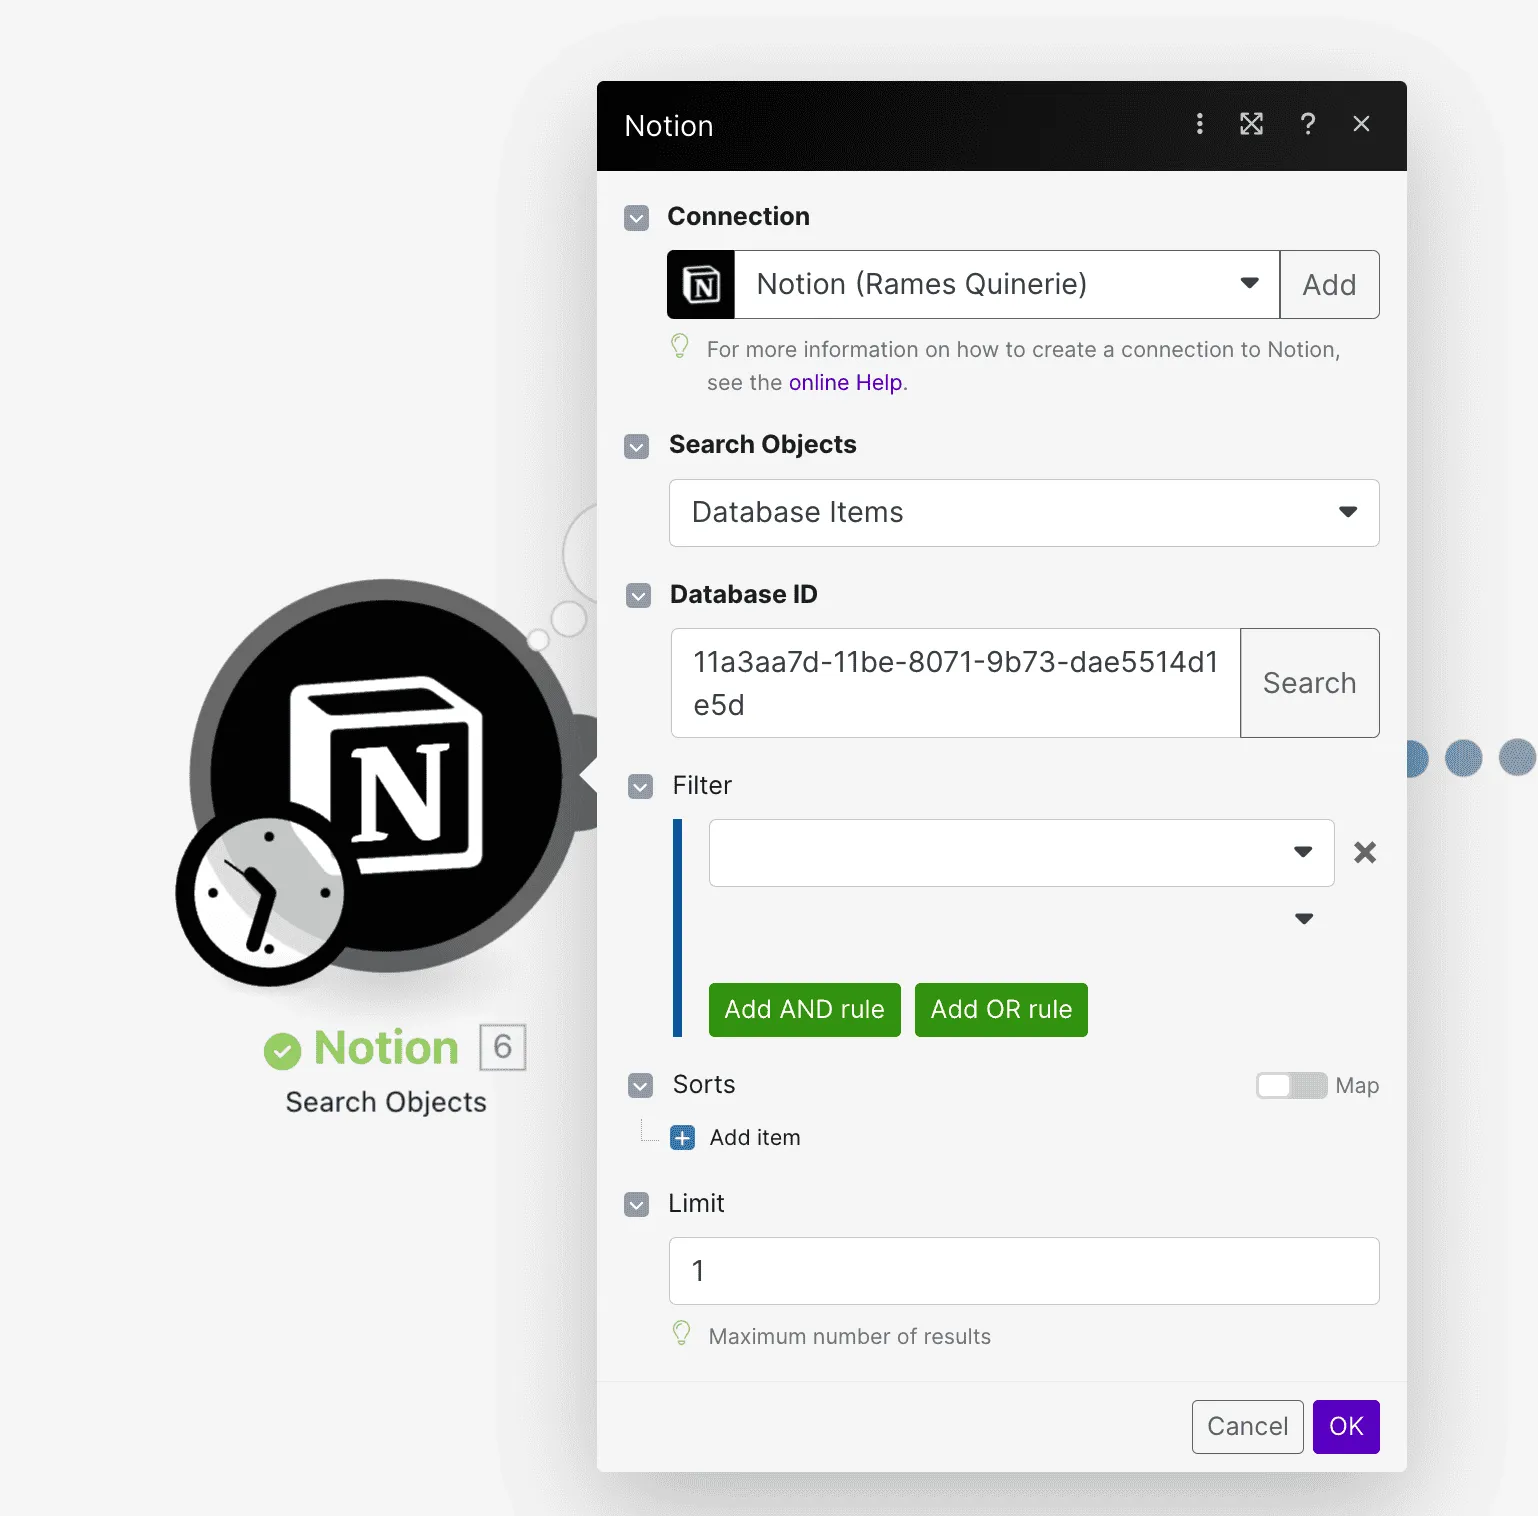
Task: Click the Map label beside the Sorts switch
Action: 1357,1086
